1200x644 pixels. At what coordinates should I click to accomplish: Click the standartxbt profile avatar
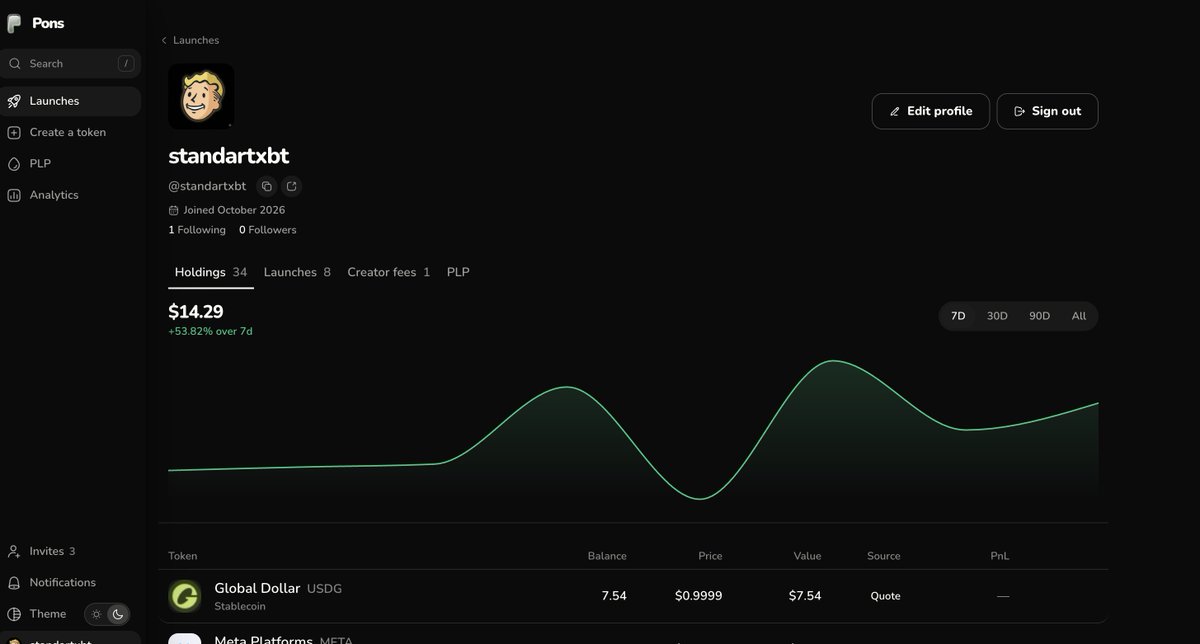pos(201,97)
